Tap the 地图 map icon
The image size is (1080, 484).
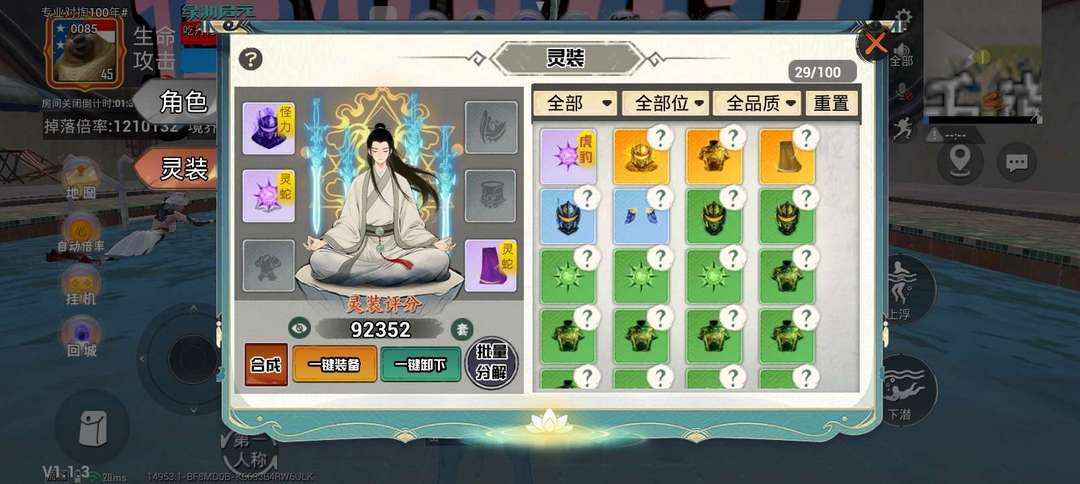81,180
